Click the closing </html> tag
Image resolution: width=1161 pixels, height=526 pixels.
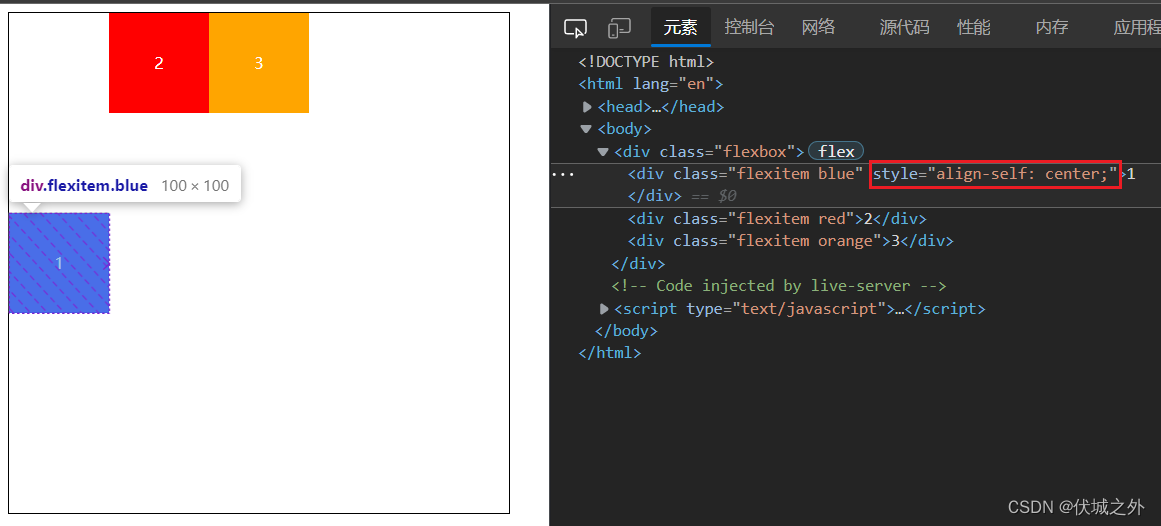[x=610, y=353]
